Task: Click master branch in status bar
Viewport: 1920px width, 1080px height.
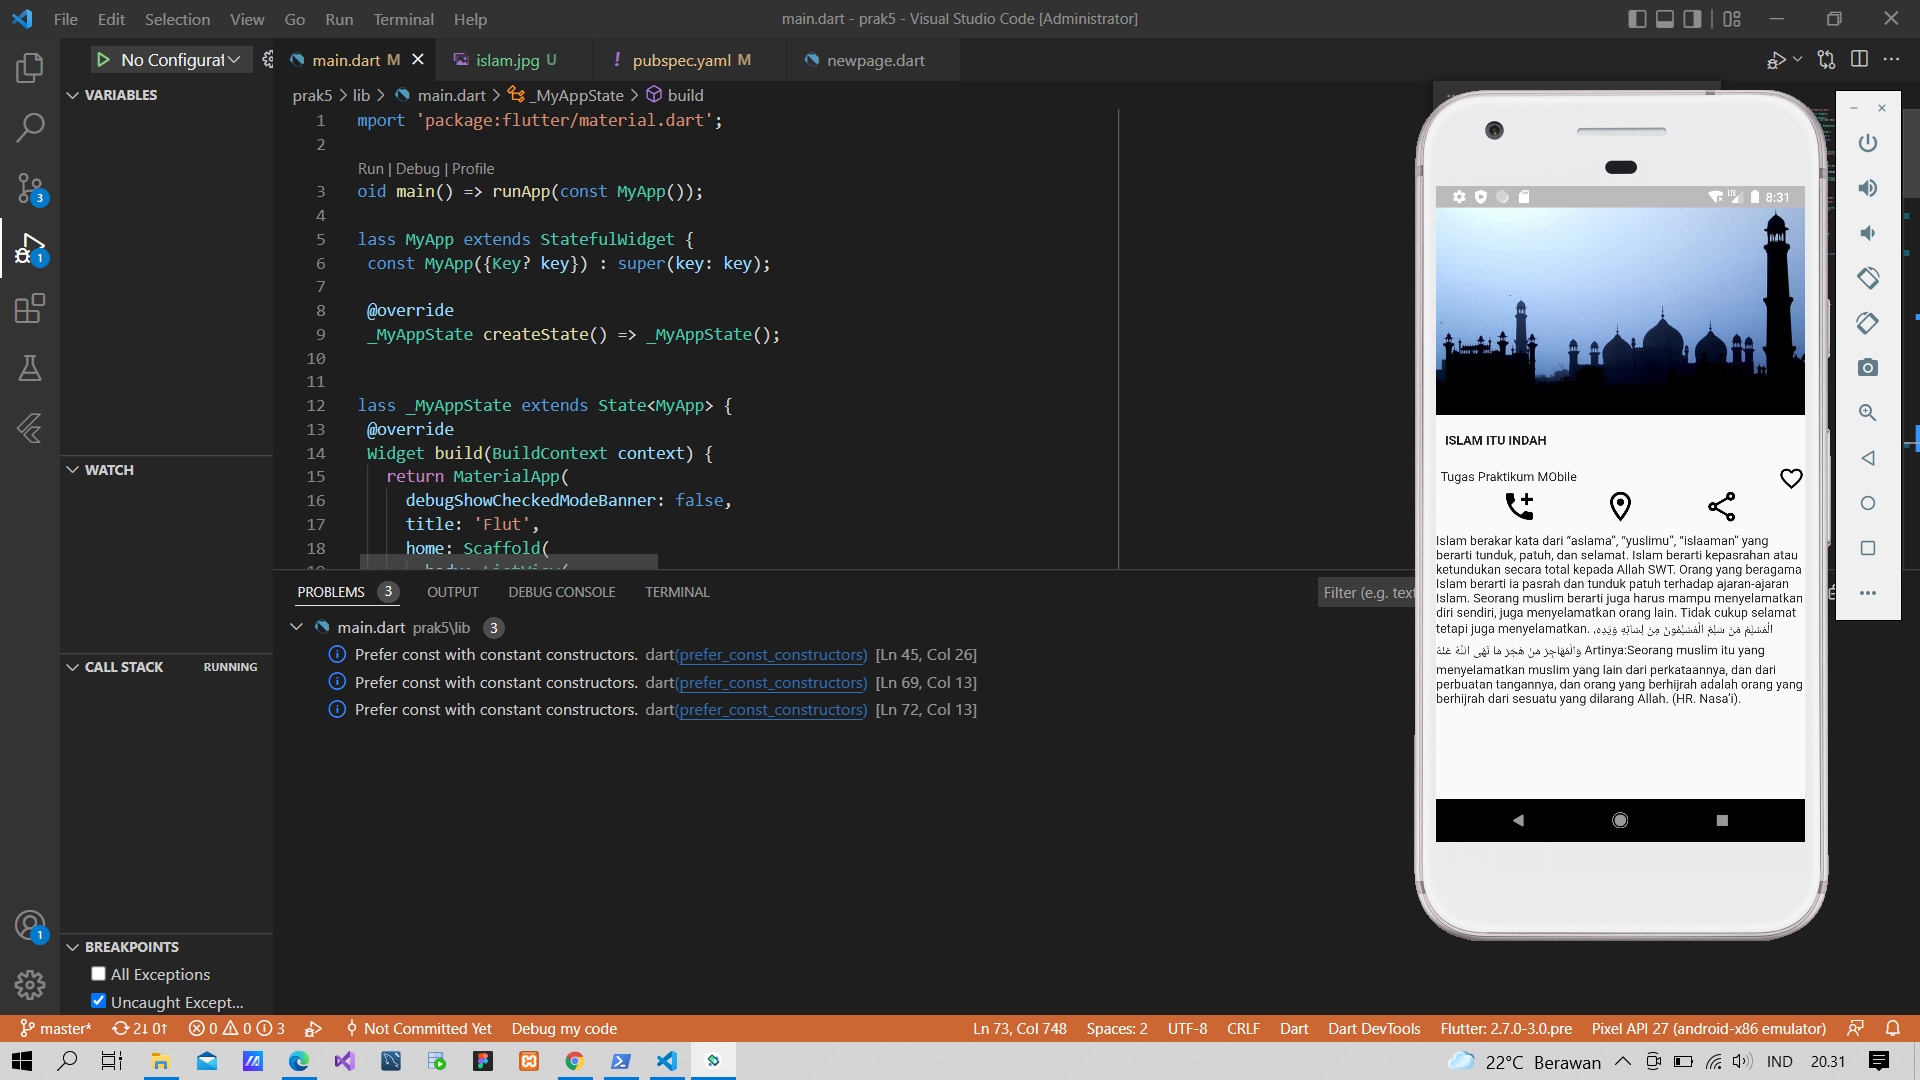Action: click(x=55, y=1028)
